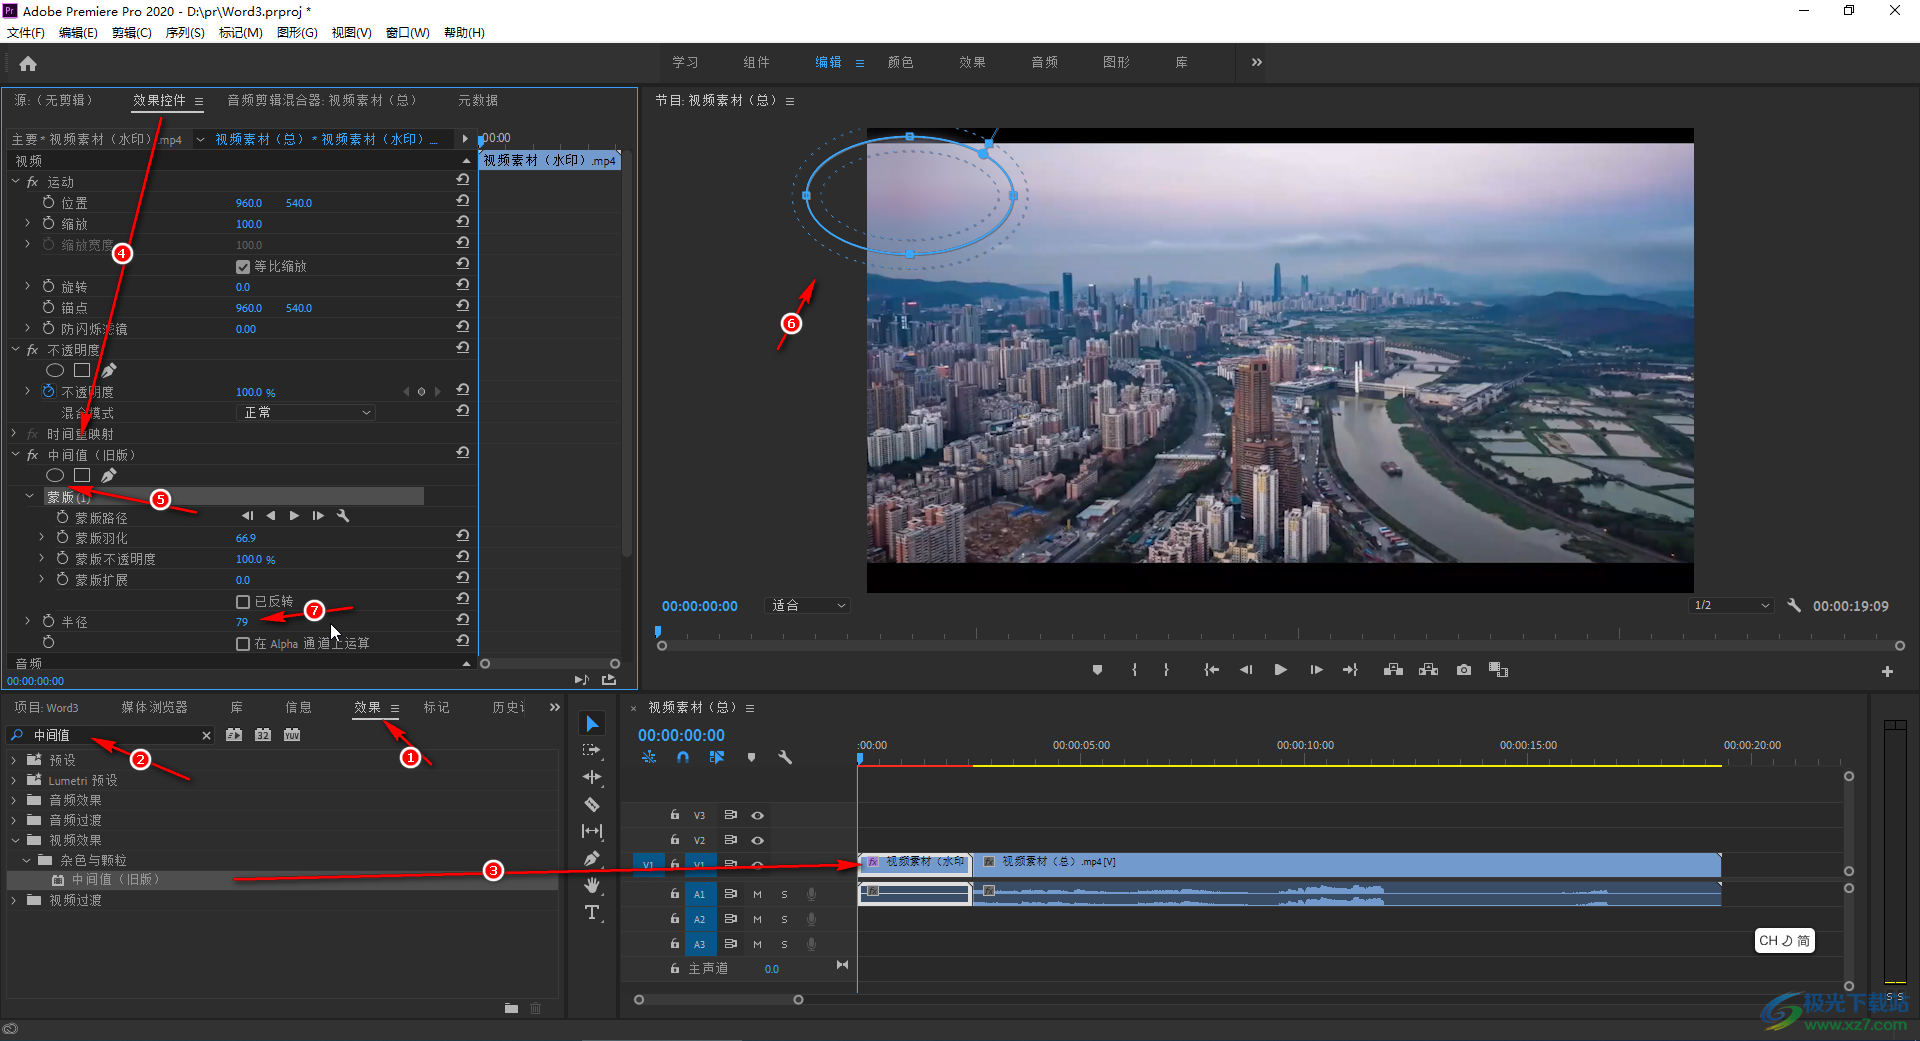Open timeline display settings wrench

coord(785,758)
